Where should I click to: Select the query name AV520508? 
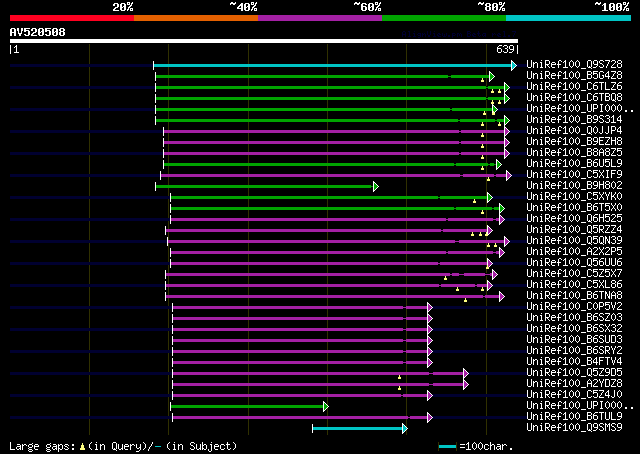tap(38, 32)
